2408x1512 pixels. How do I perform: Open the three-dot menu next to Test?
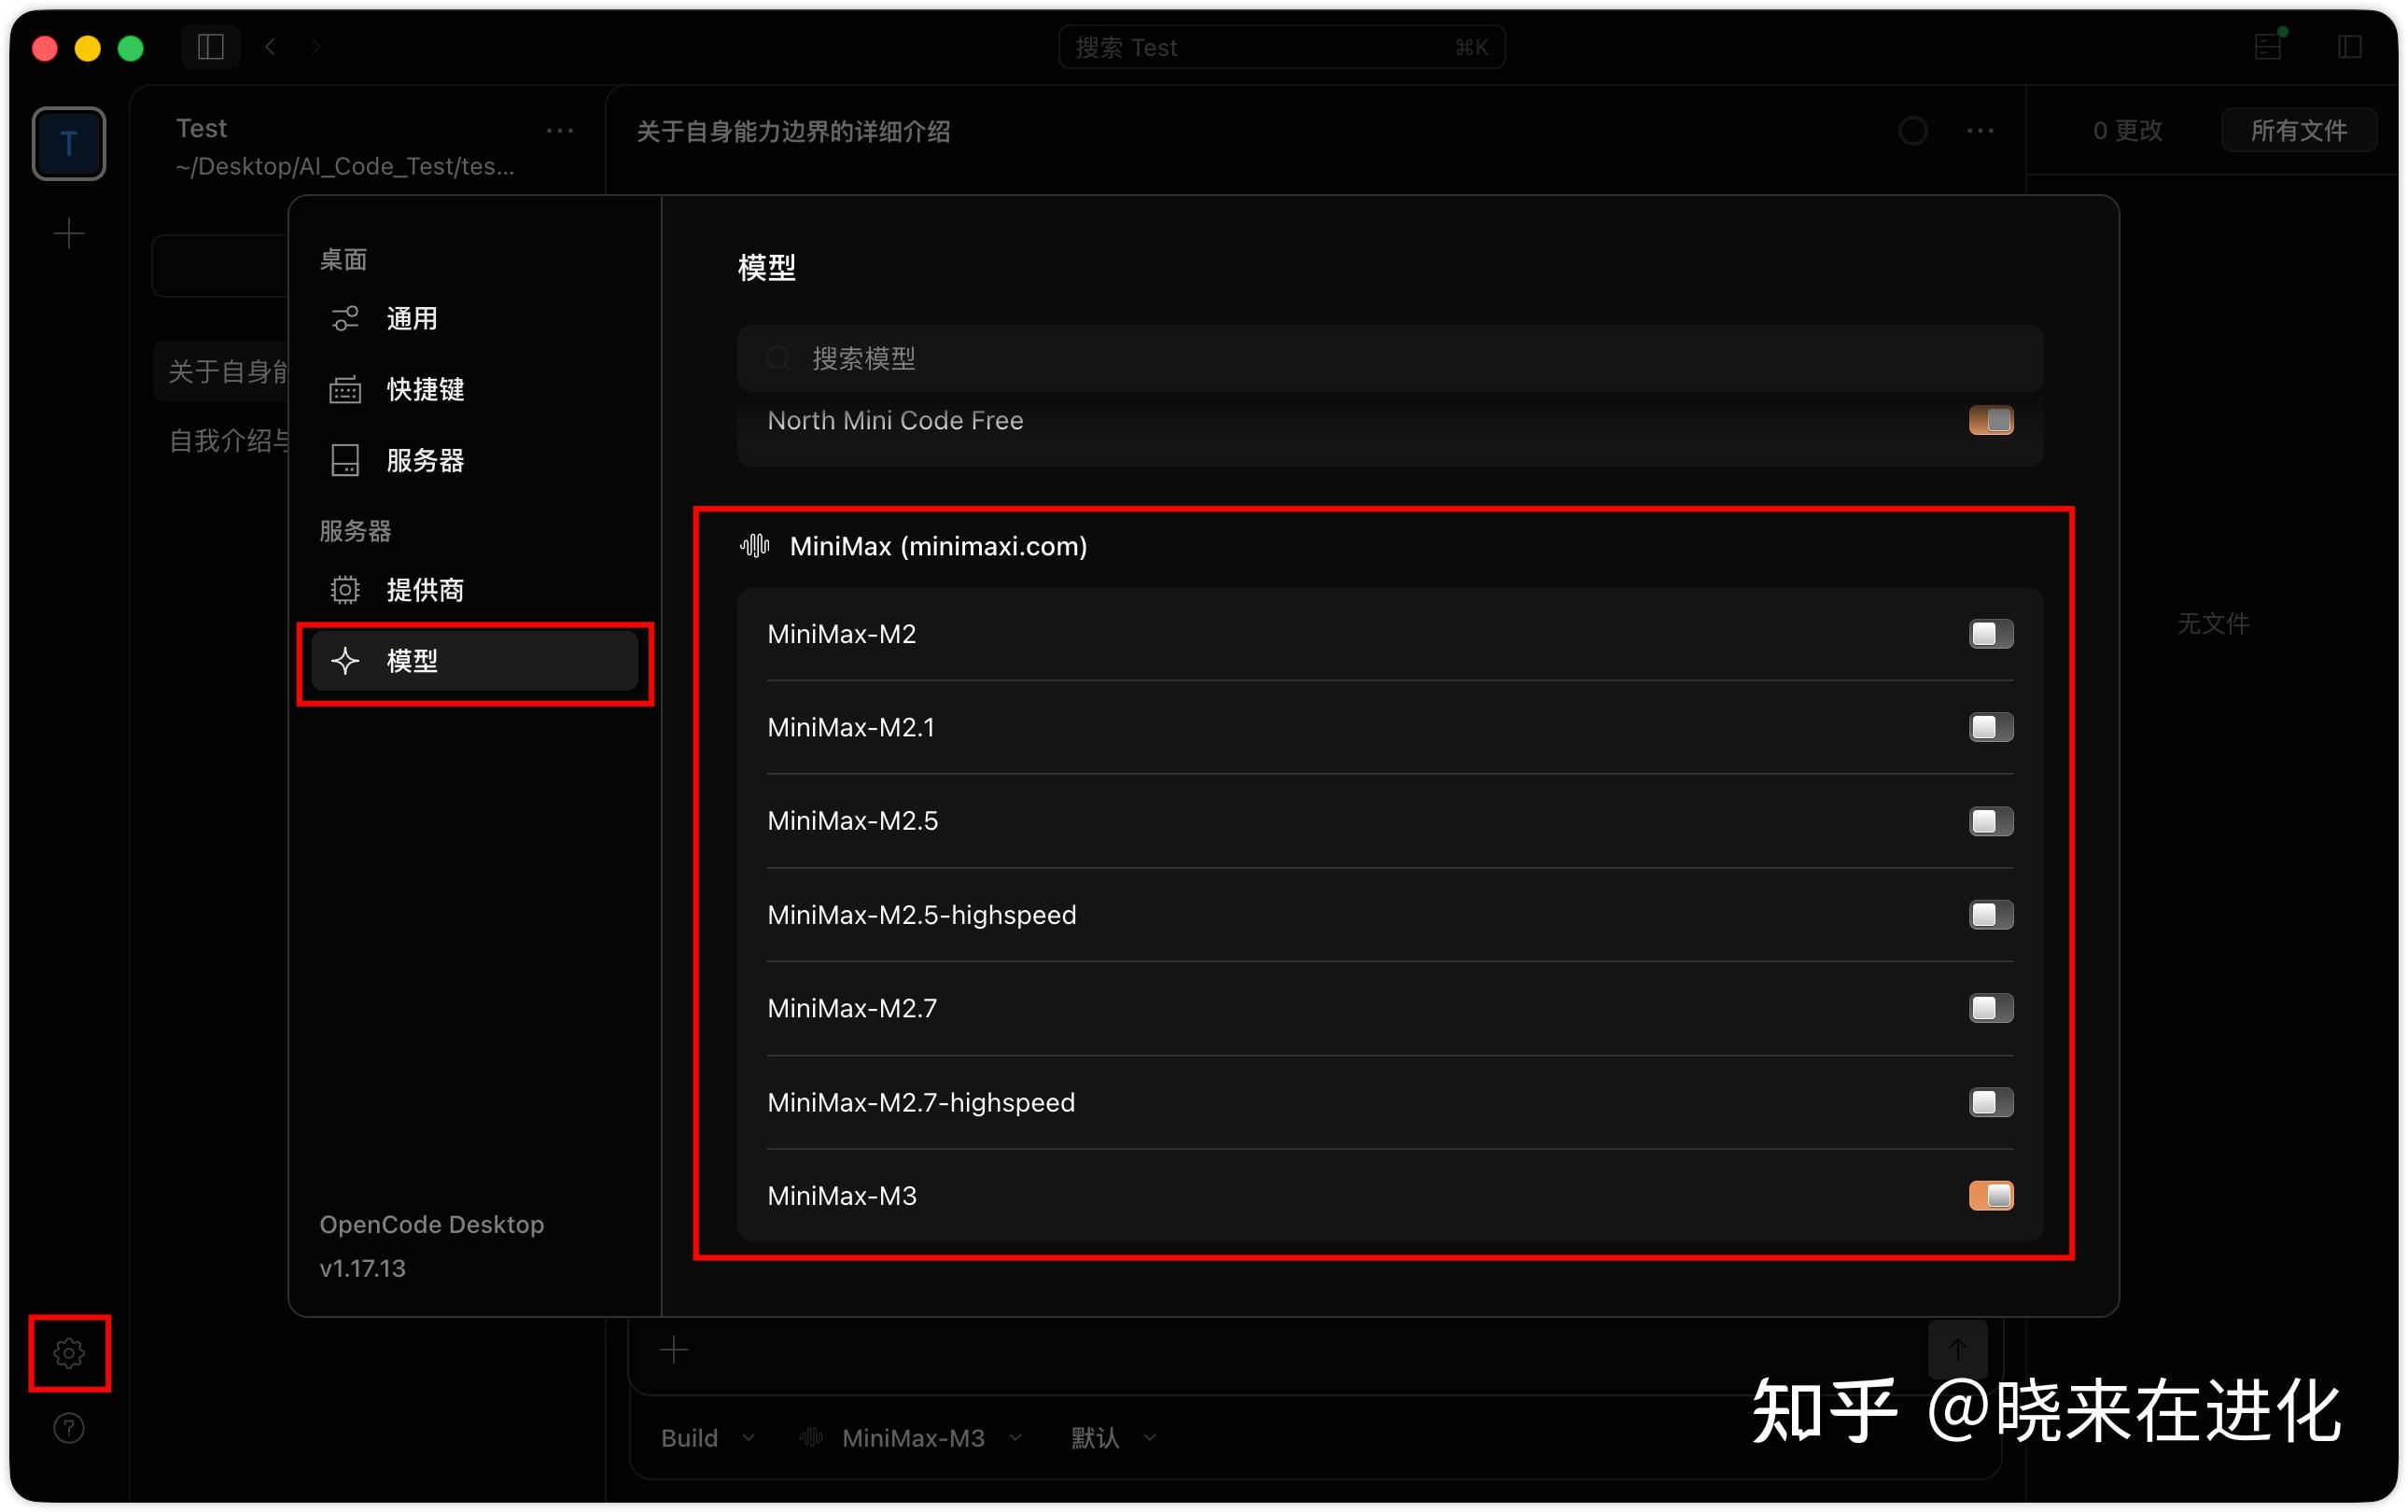pyautogui.click(x=560, y=131)
